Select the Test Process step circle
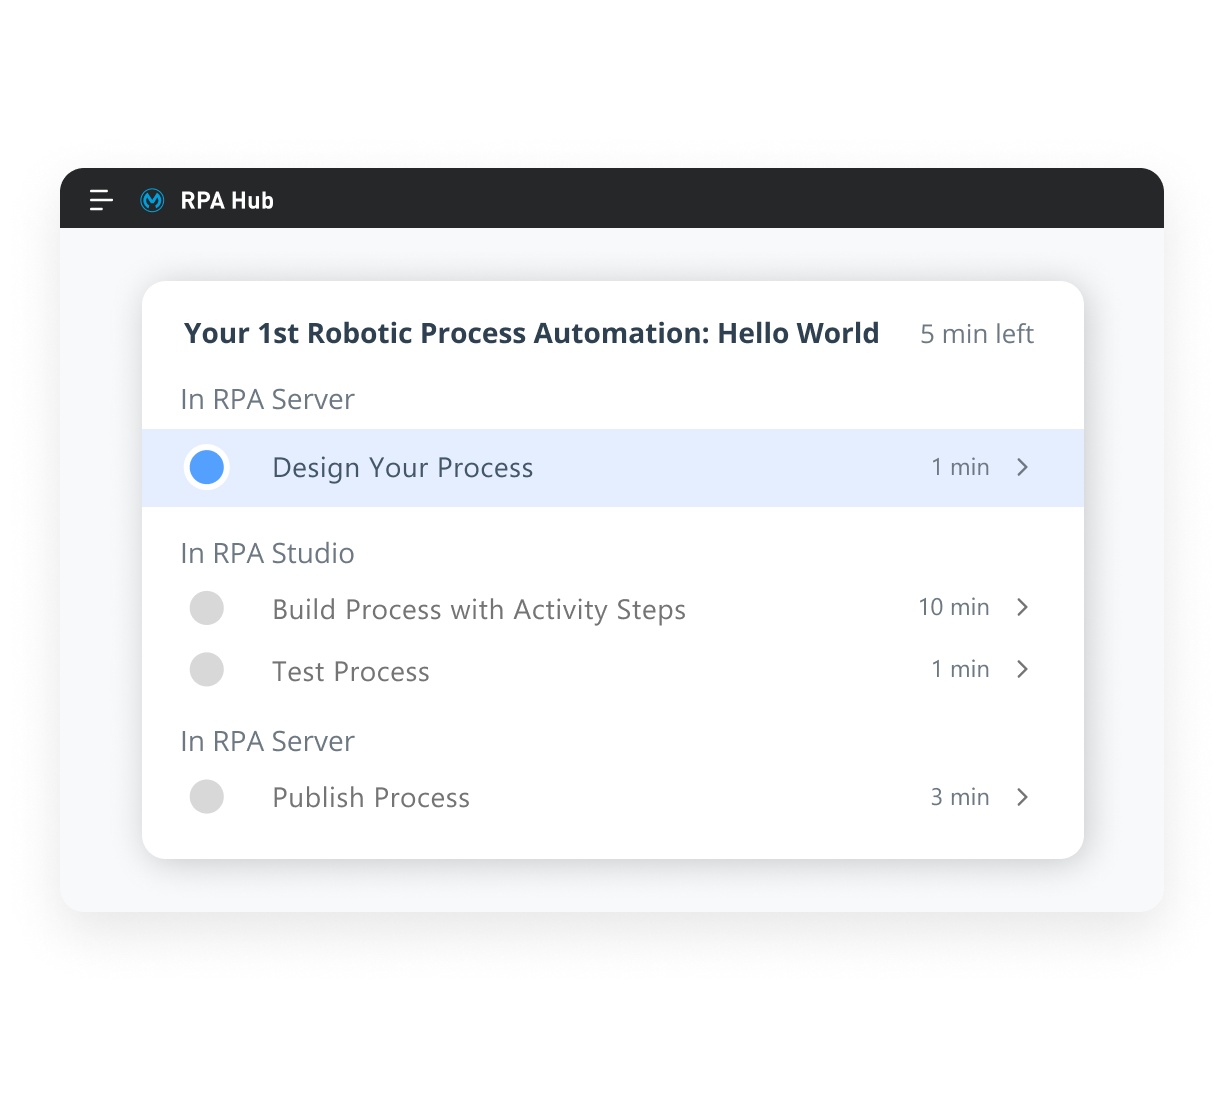 (x=207, y=670)
